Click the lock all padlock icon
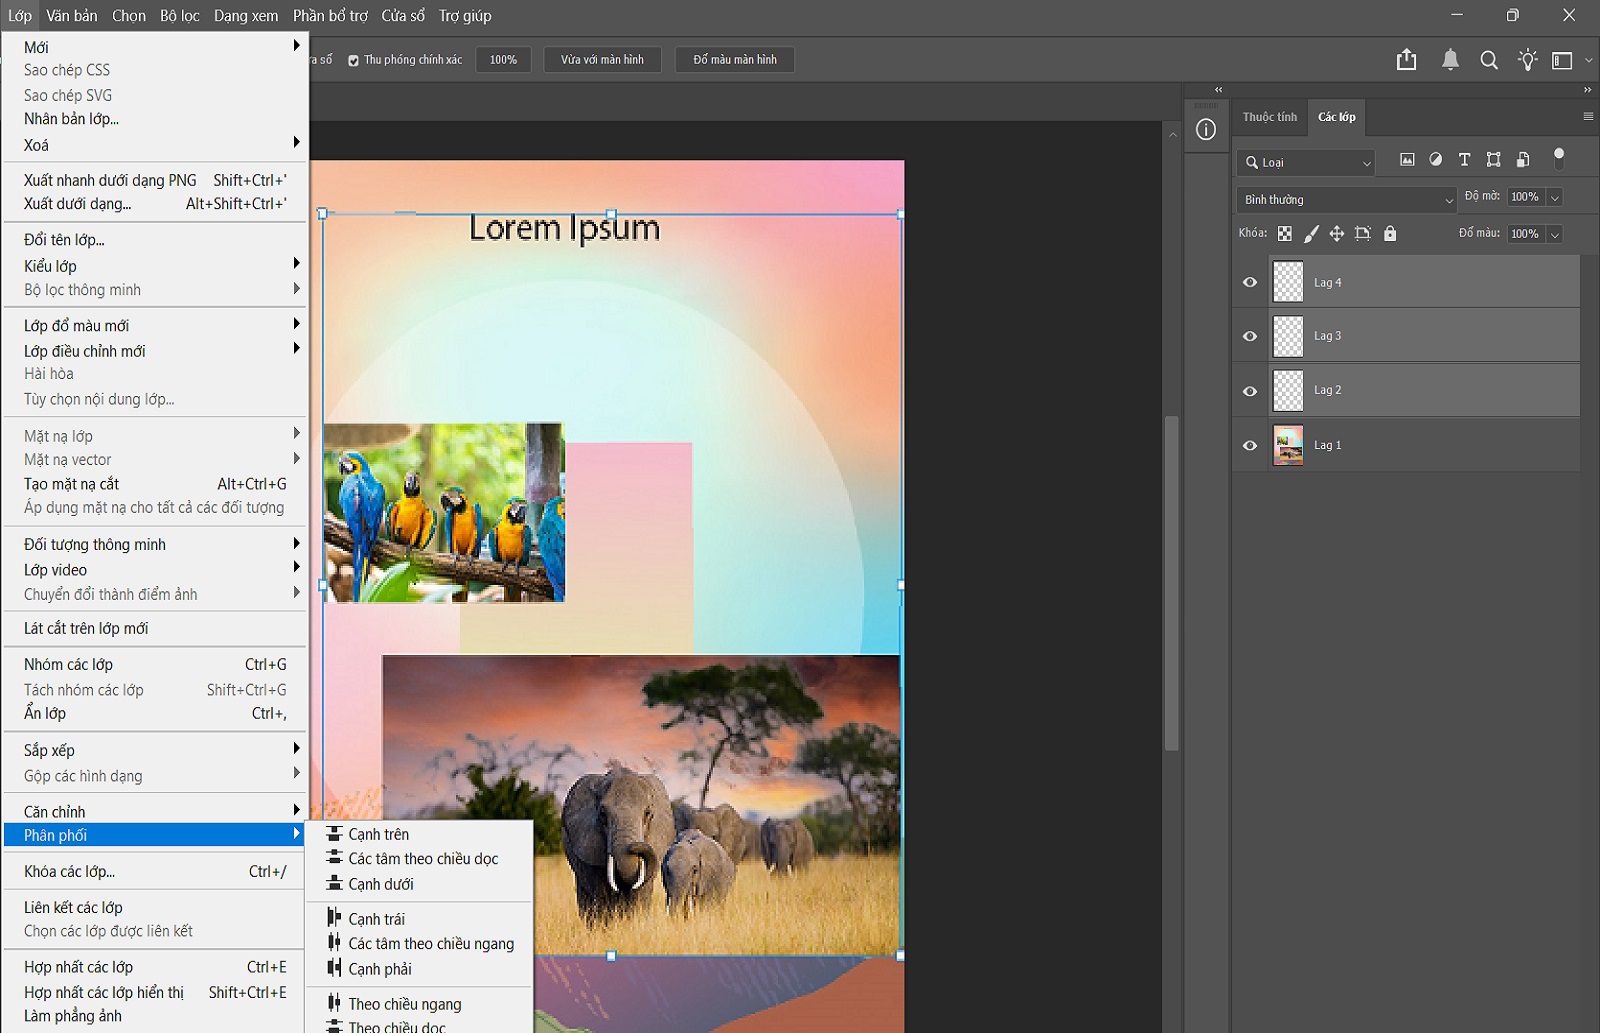The height and width of the screenshot is (1033, 1600). tap(1390, 234)
